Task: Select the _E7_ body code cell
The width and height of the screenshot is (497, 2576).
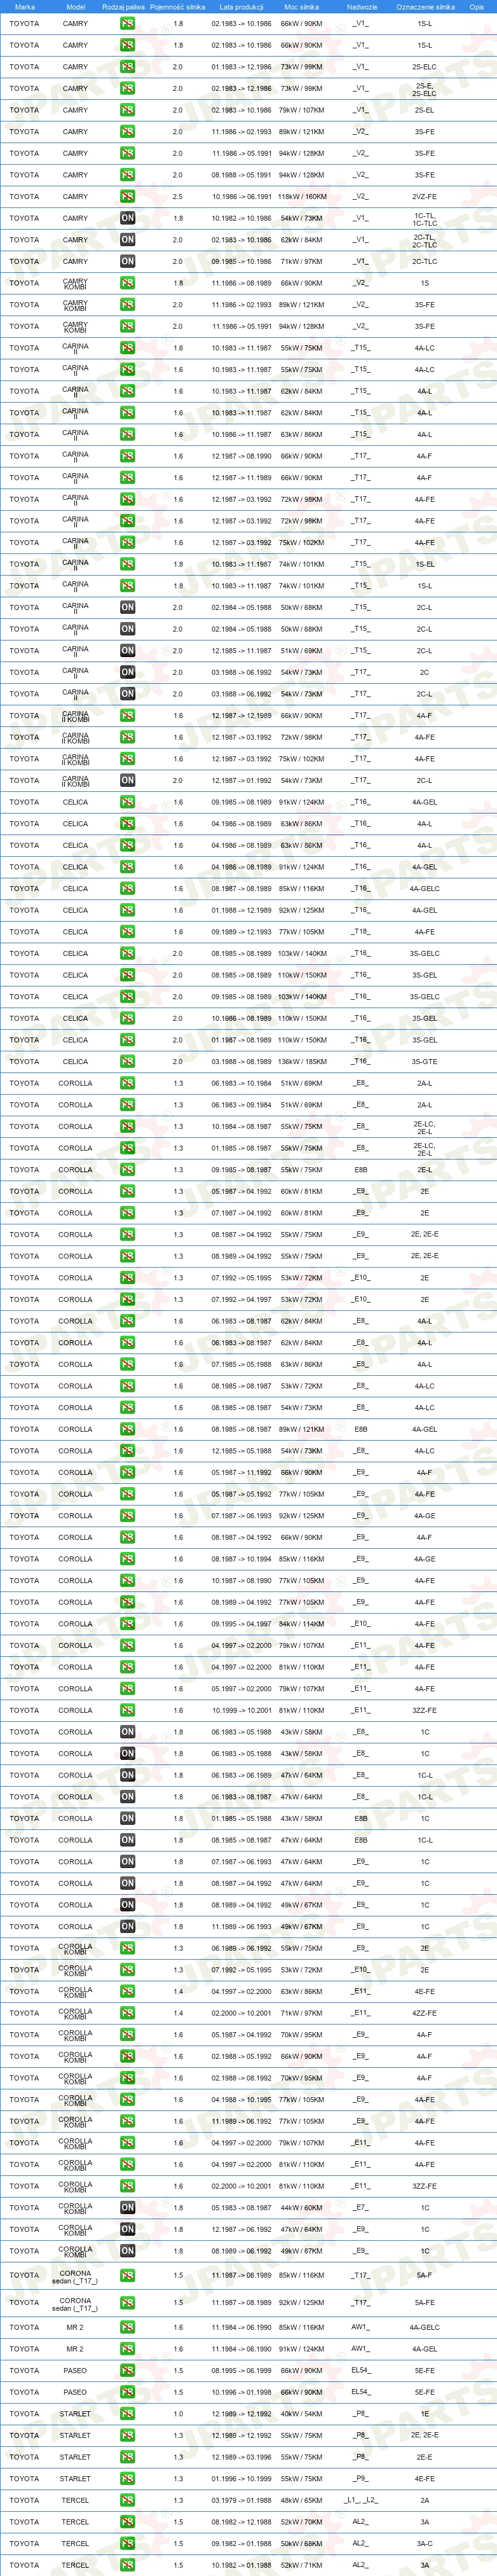Action: [361, 2208]
